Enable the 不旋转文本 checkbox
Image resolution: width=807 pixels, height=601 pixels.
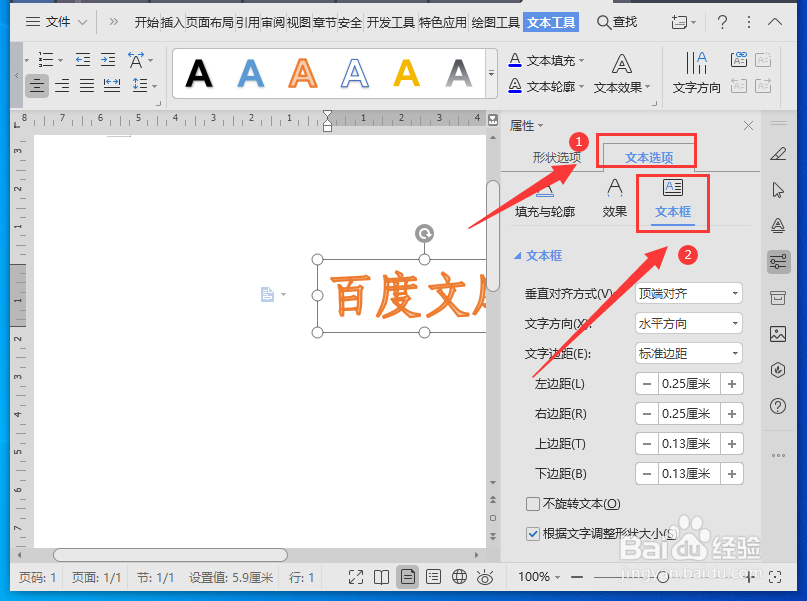point(533,504)
